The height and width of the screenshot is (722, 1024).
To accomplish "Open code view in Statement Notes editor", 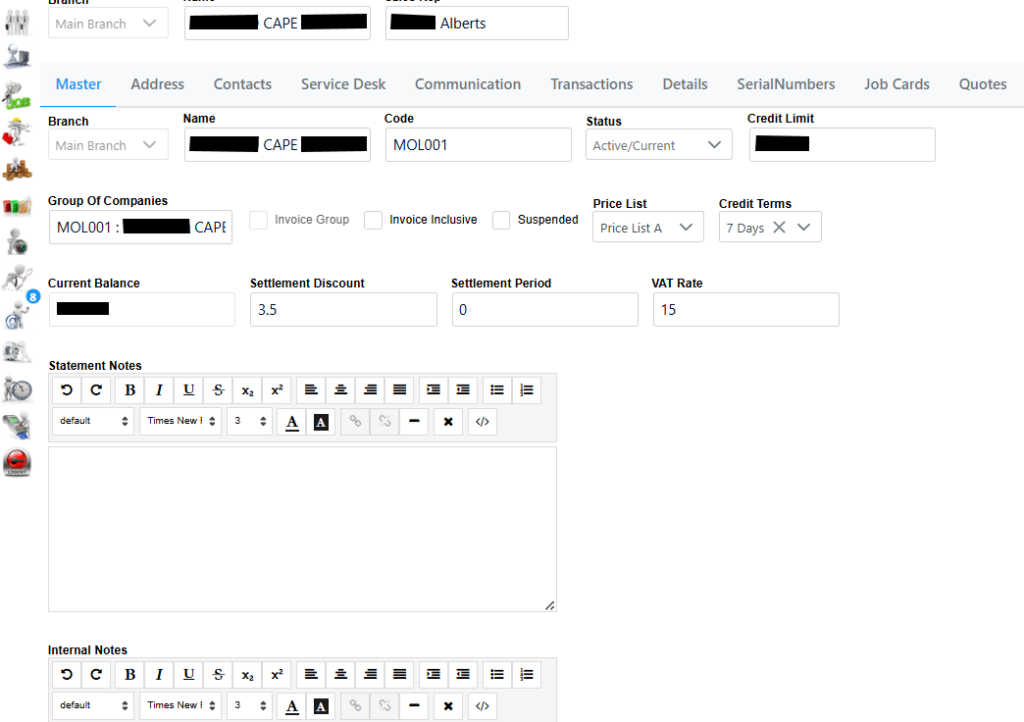I will click(482, 422).
